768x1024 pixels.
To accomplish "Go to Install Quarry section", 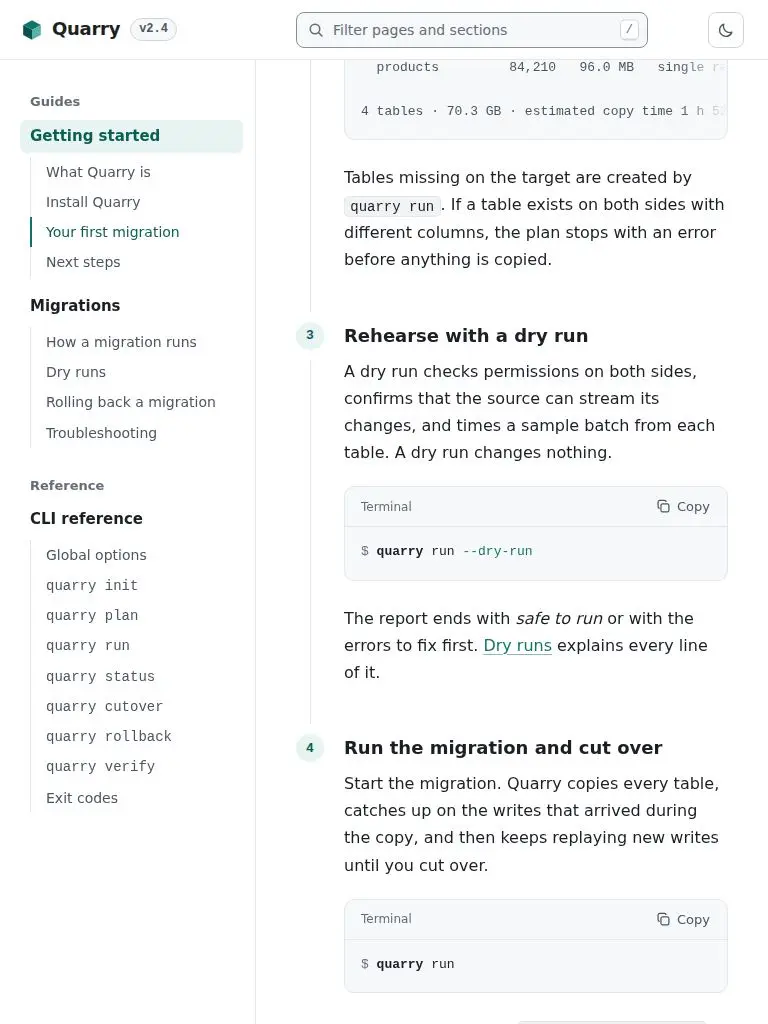I will [93, 202].
